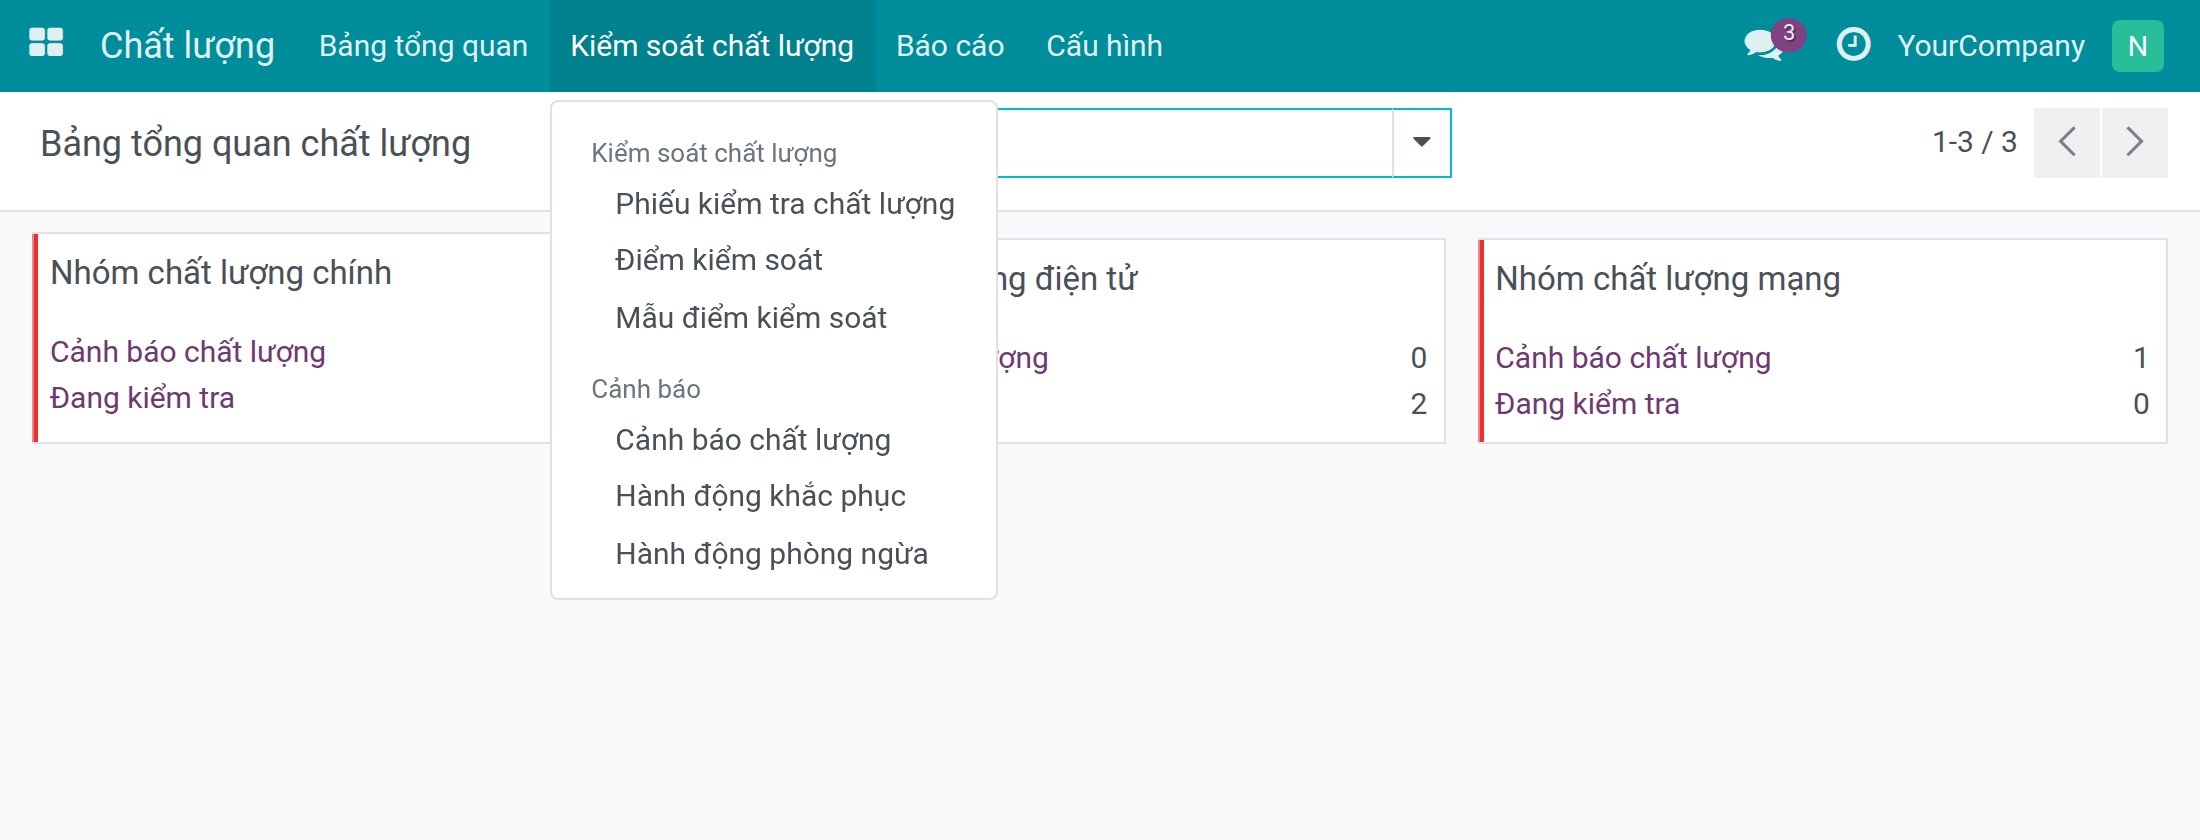Select Điểm kiểm soát menu entry
Image resolution: width=2200 pixels, height=840 pixels.
(774, 260)
